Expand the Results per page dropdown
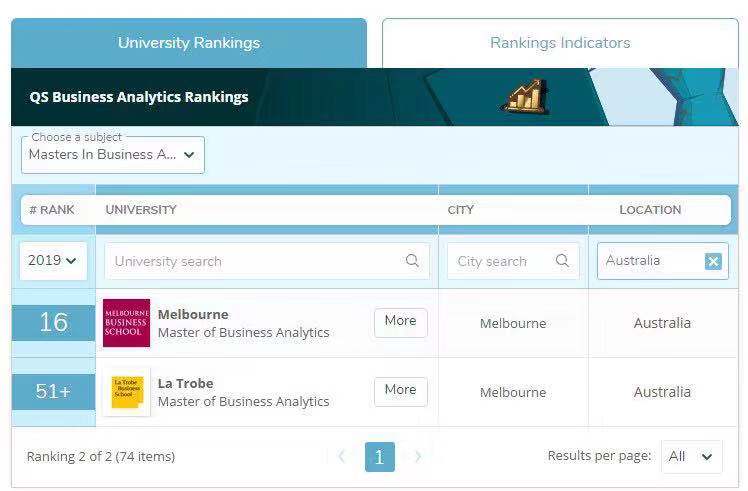748x491 pixels. [692, 456]
